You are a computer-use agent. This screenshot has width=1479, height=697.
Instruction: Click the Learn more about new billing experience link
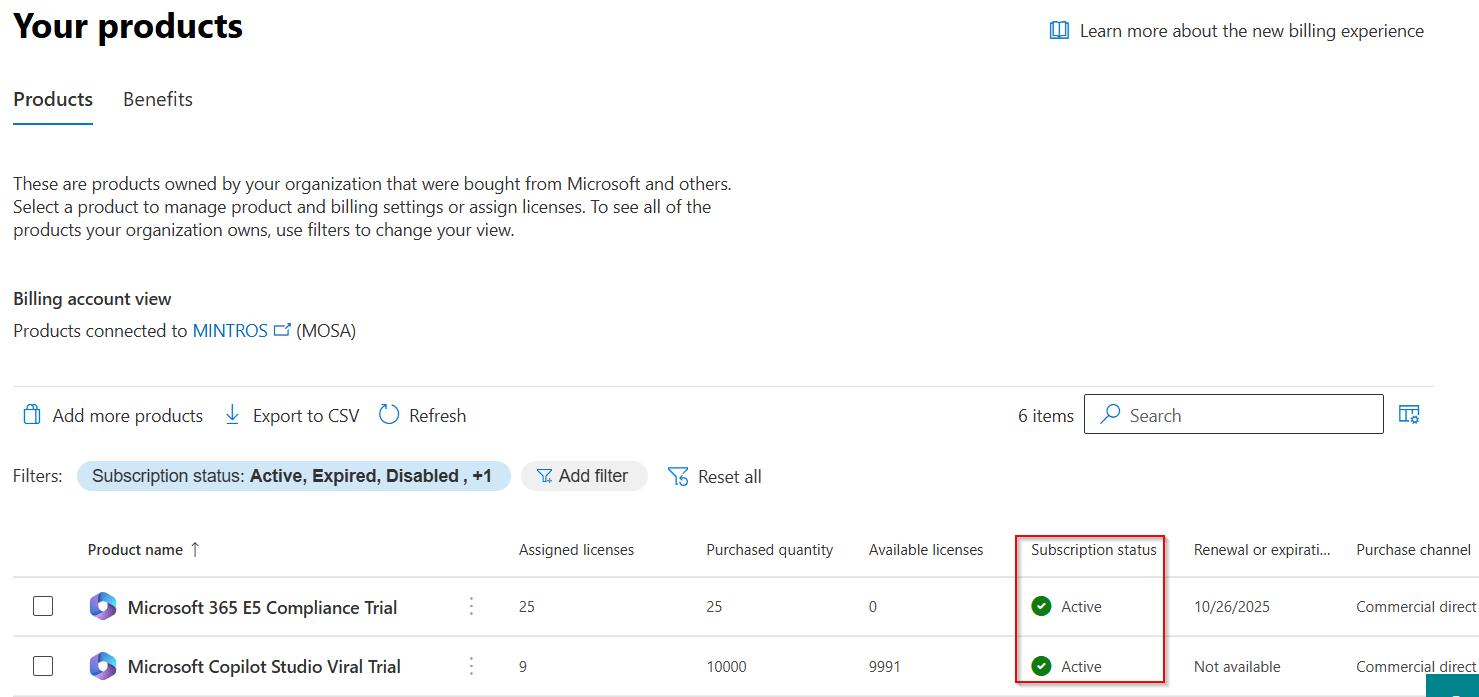(x=1250, y=30)
